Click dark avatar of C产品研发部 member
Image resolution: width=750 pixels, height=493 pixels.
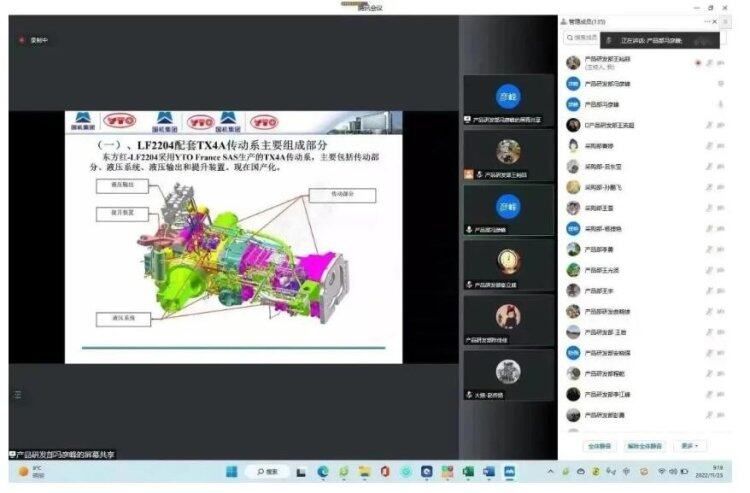click(x=573, y=125)
